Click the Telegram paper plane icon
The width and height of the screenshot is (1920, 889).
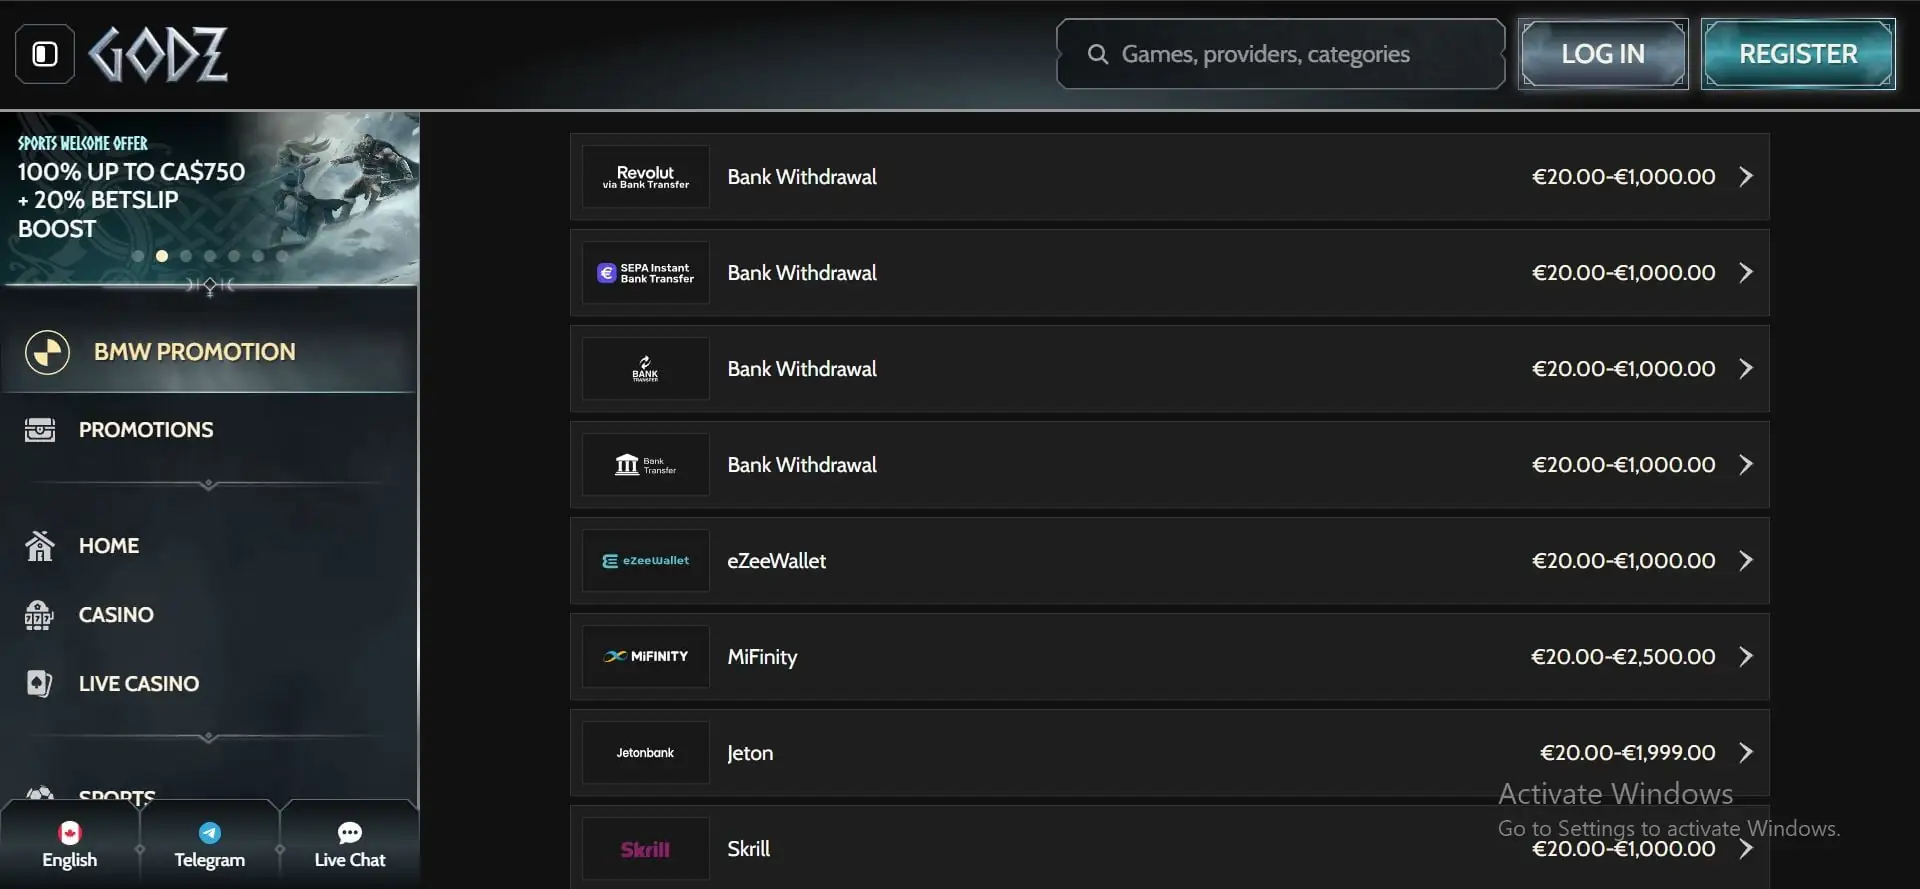point(210,833)
